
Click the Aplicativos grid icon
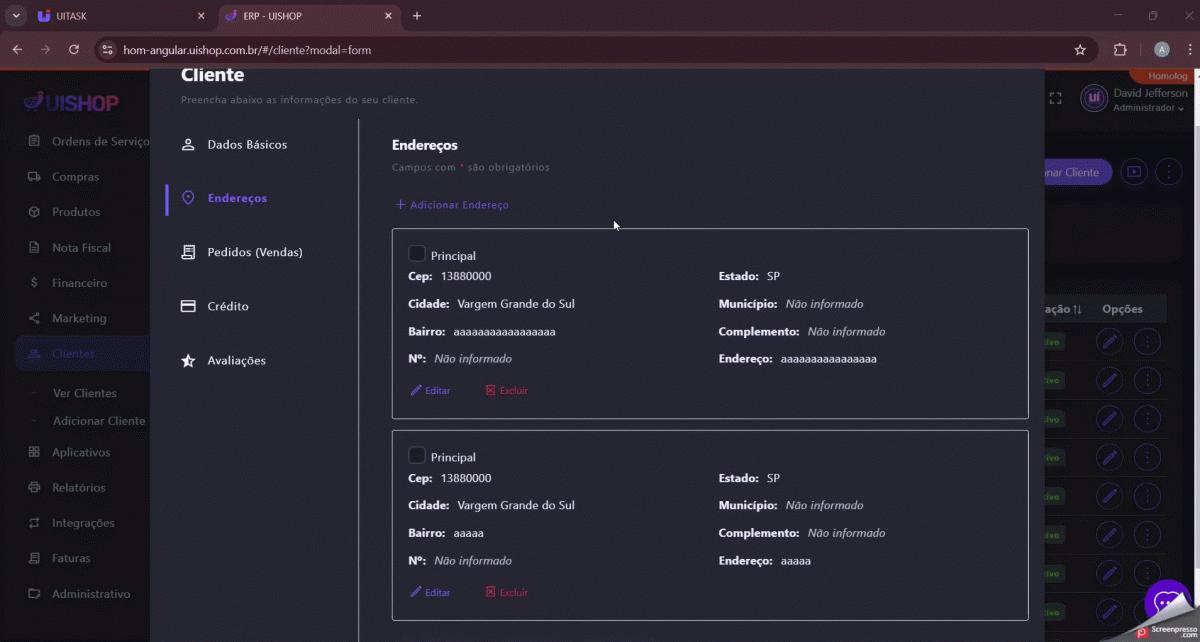pos(34,452)
